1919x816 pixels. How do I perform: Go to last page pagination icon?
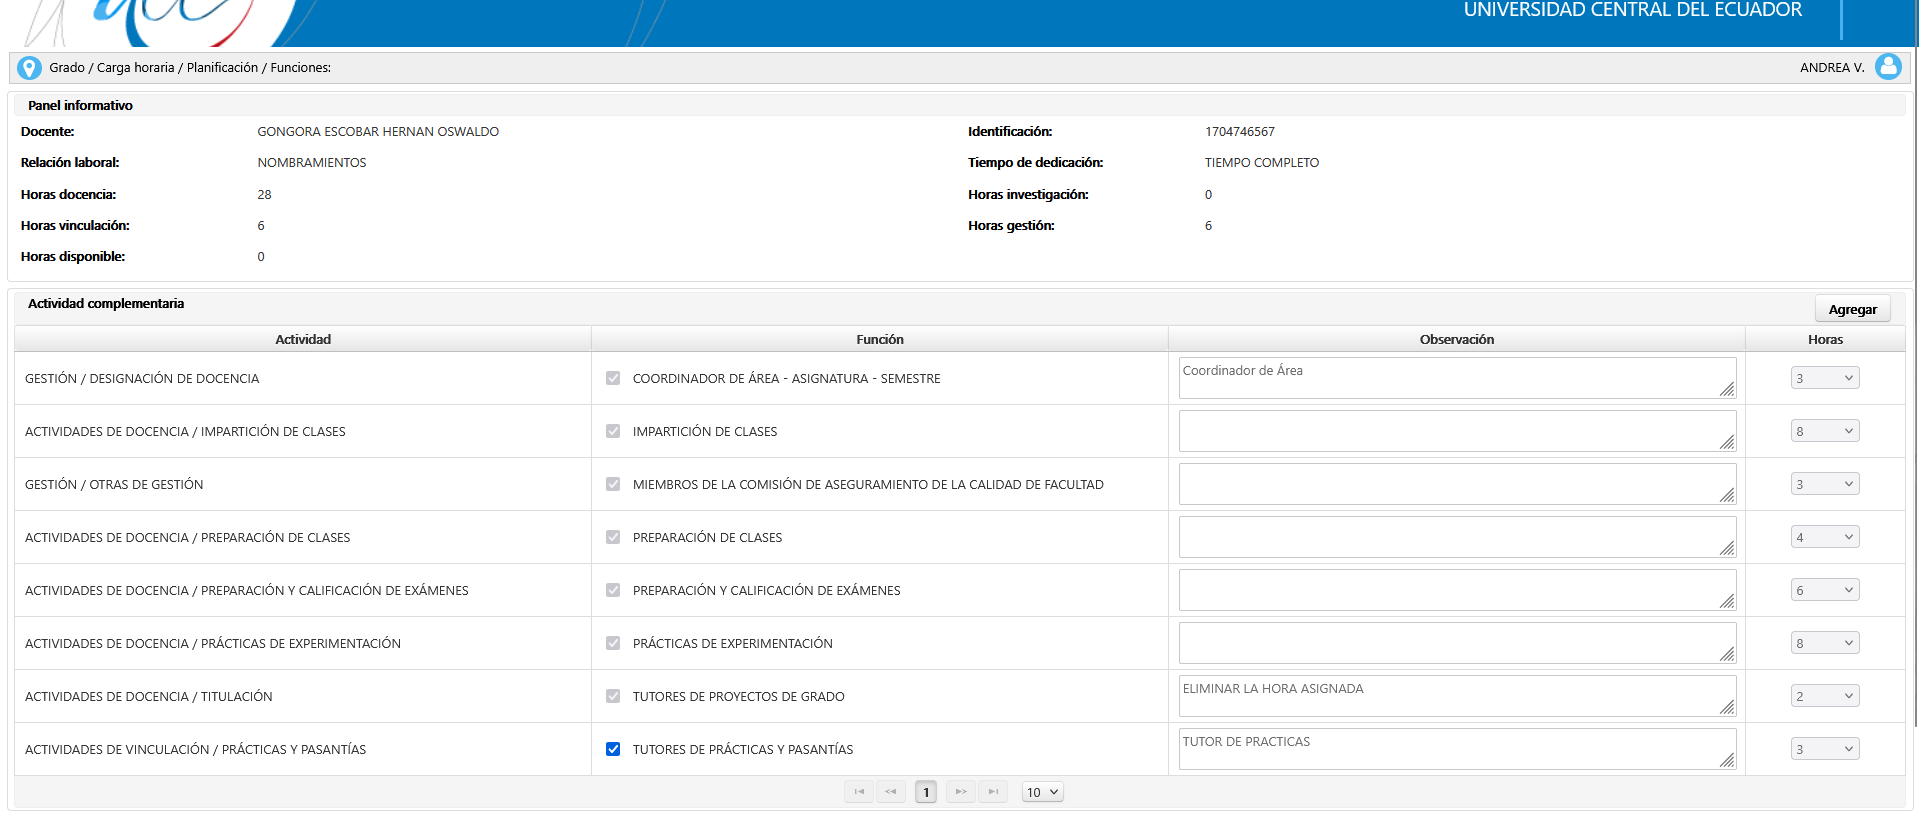(x=993, y=792)
